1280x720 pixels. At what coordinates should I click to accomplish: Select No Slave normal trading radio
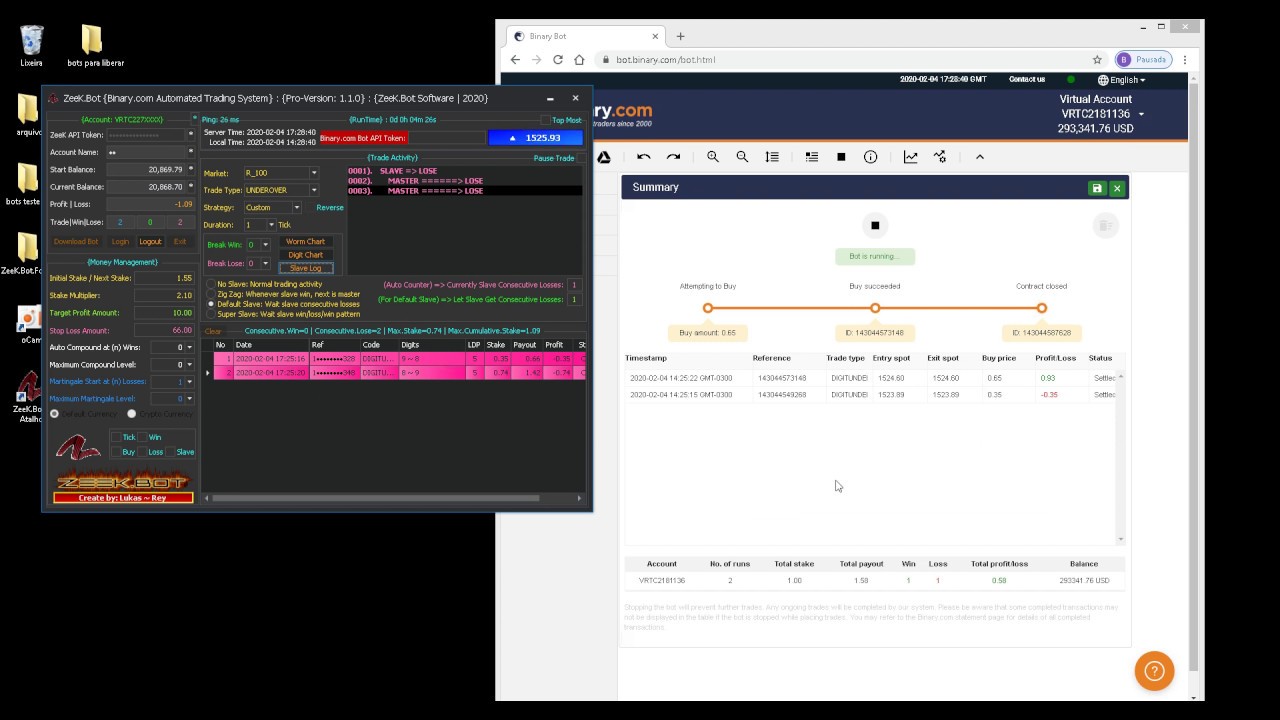pos(210,285)
